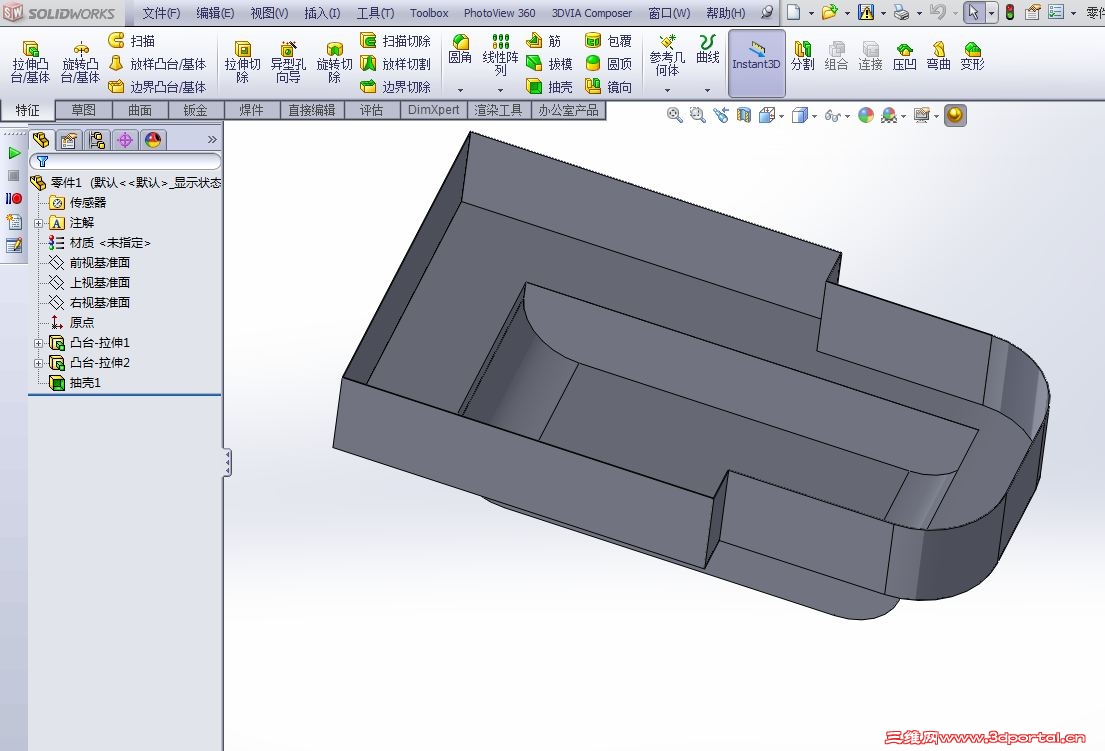Expand the 凸台-拉伸2 feature node

[39, 363]
